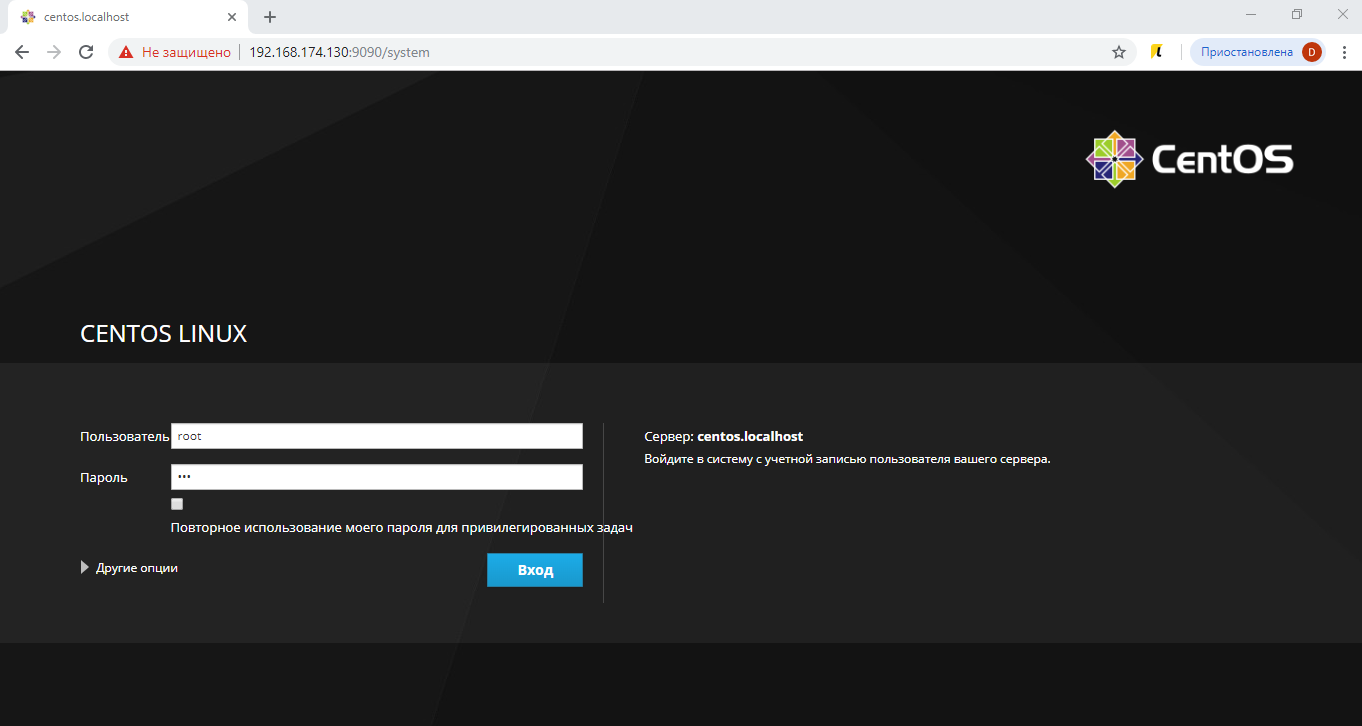Click the Не защищено security label
This screenshot has height=726, width=1362.
click(186, 52)
